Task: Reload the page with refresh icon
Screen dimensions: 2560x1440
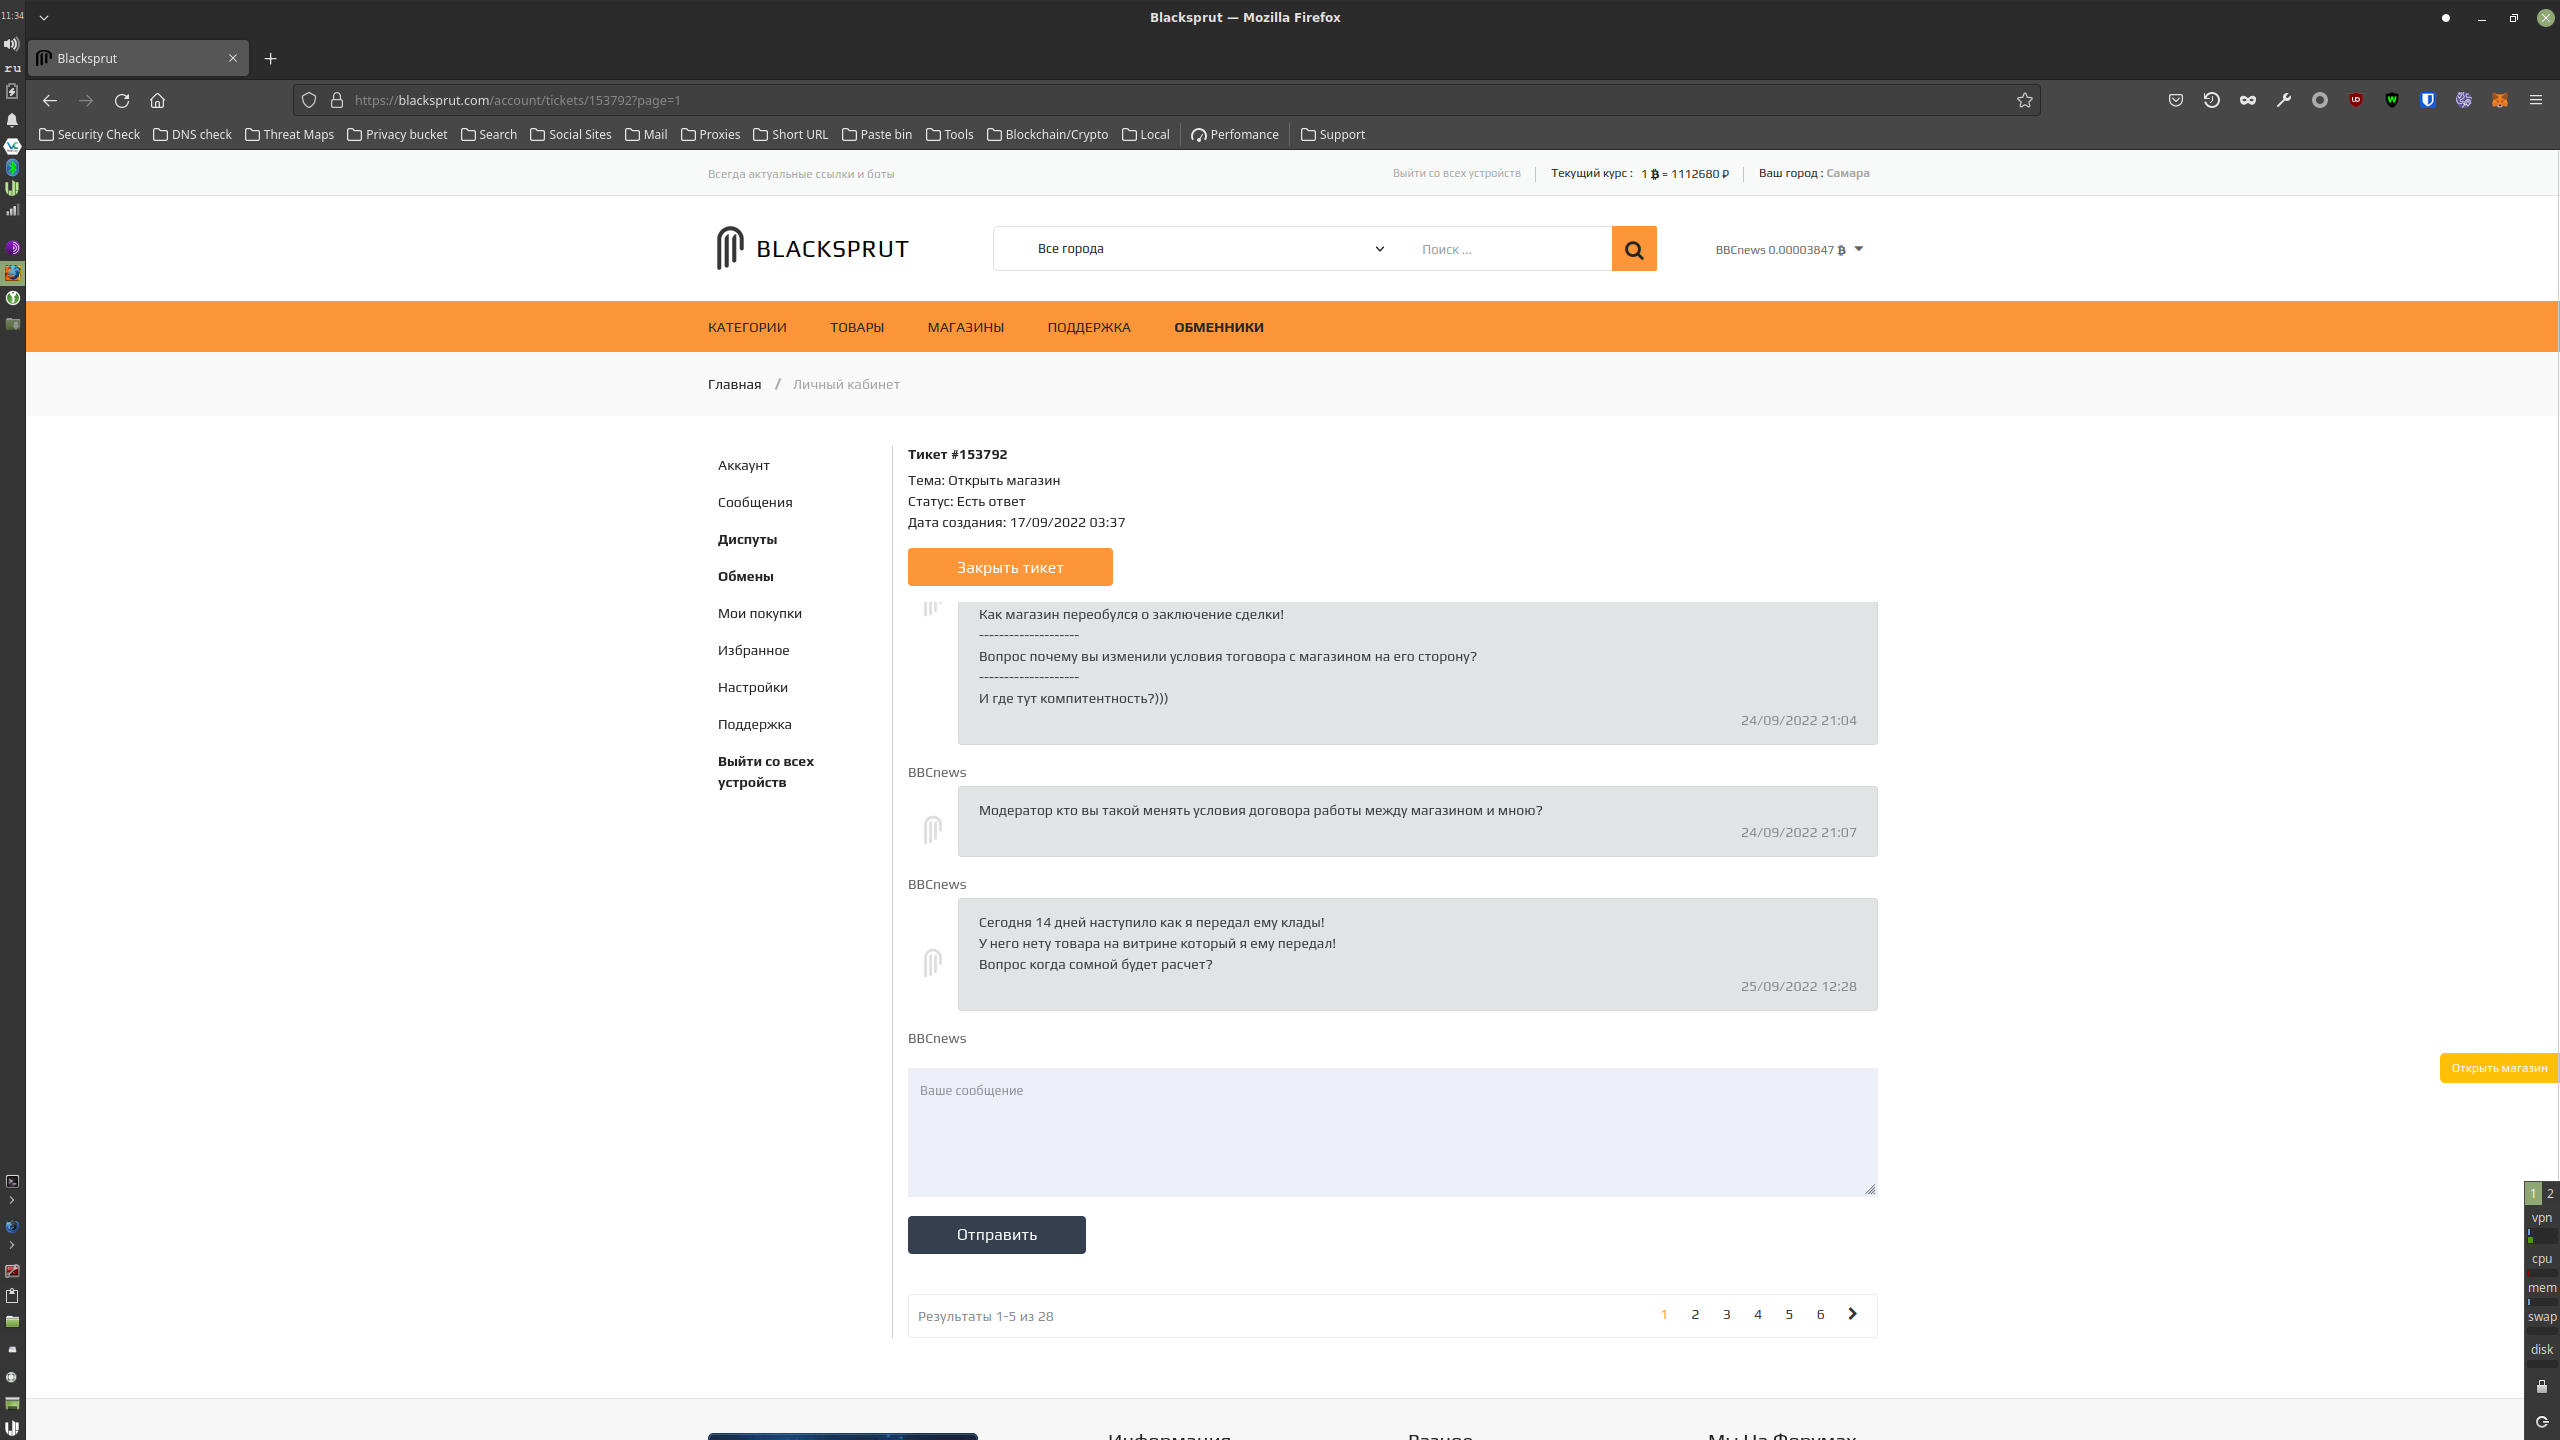Action: 122,100
